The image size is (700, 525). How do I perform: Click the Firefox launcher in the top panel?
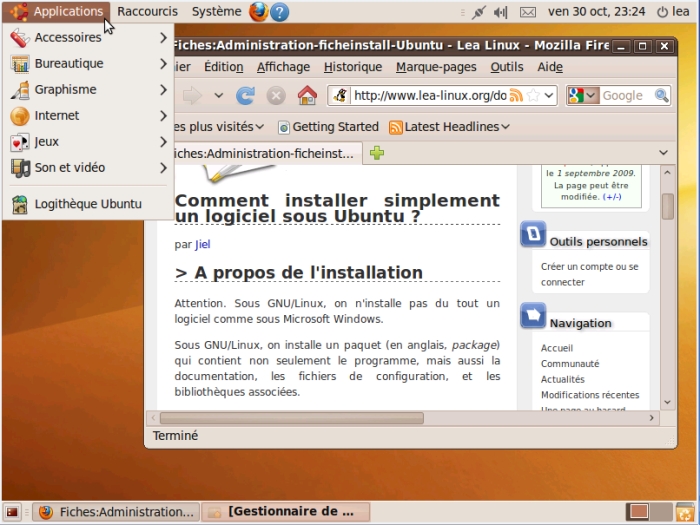[x=258, y=12]
